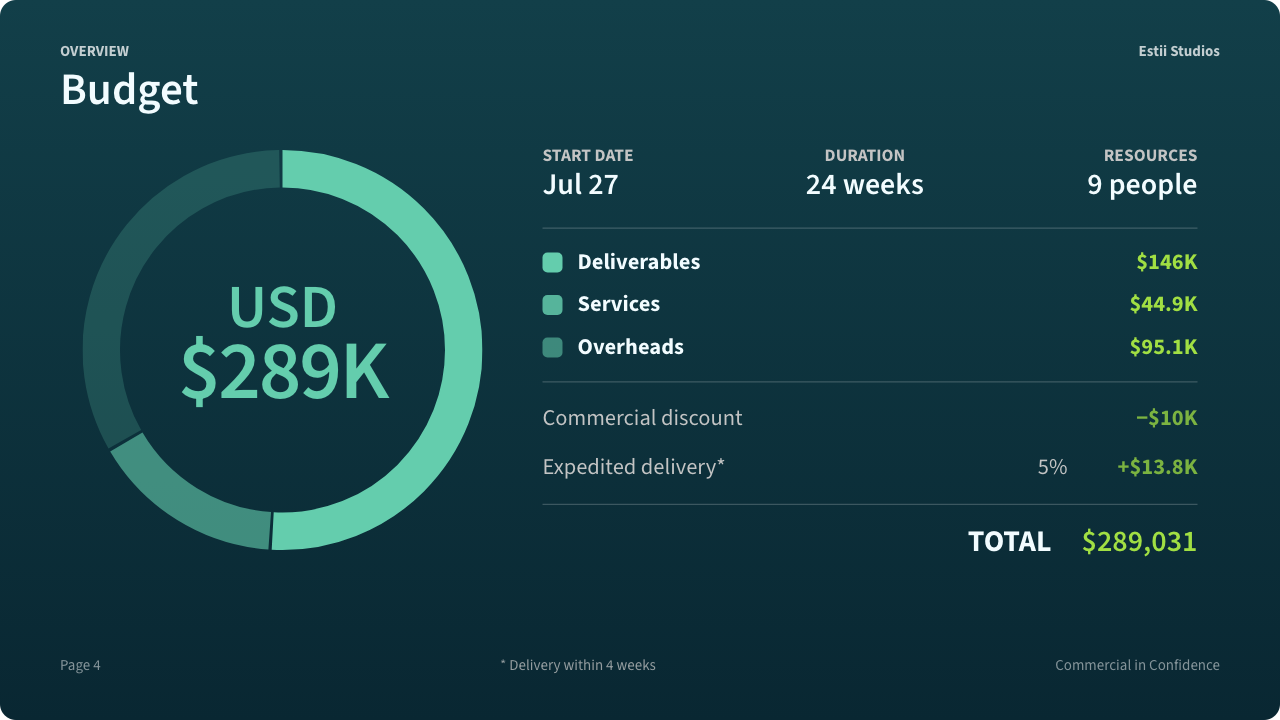Click the $146K Deliverables amount
This screenshot has height=720, width=1280.
point(1166,262)
